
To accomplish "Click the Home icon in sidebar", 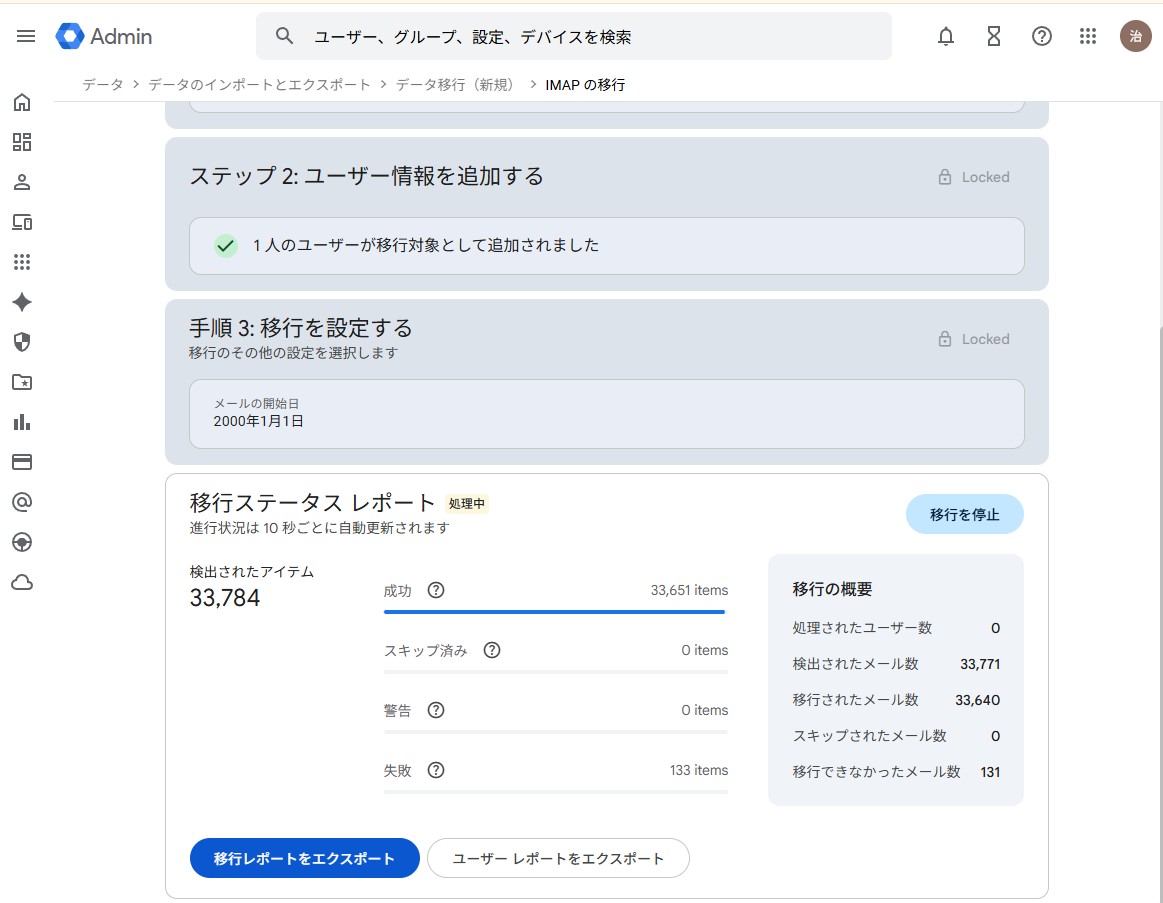I will (x=22, y=102).
